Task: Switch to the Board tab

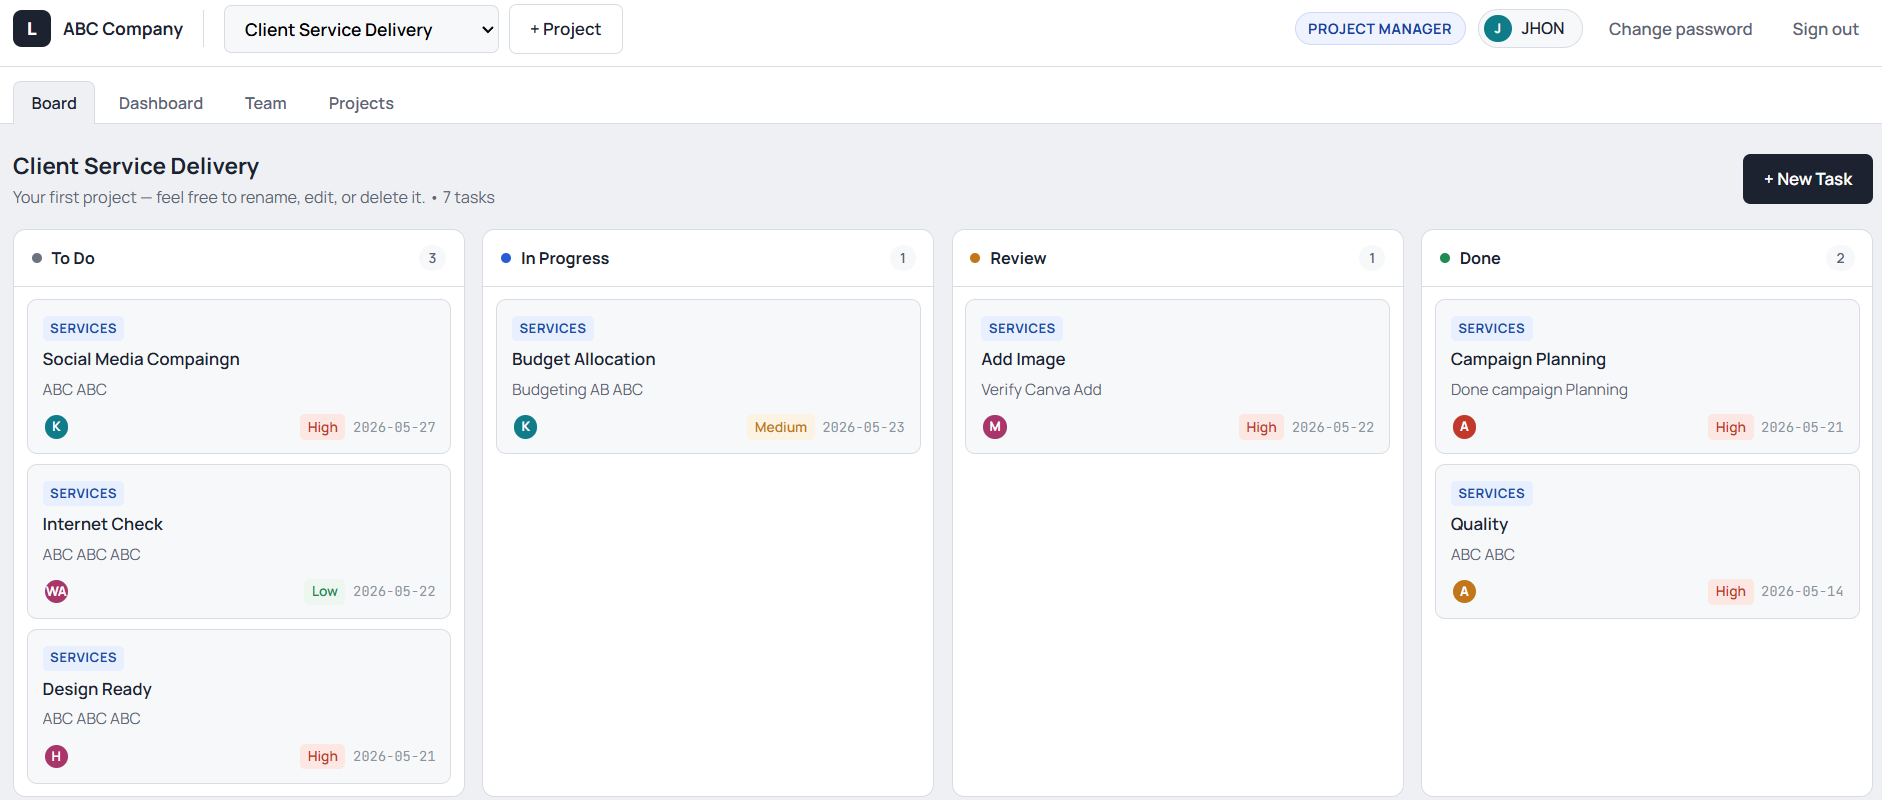Action: pos(54,103)
